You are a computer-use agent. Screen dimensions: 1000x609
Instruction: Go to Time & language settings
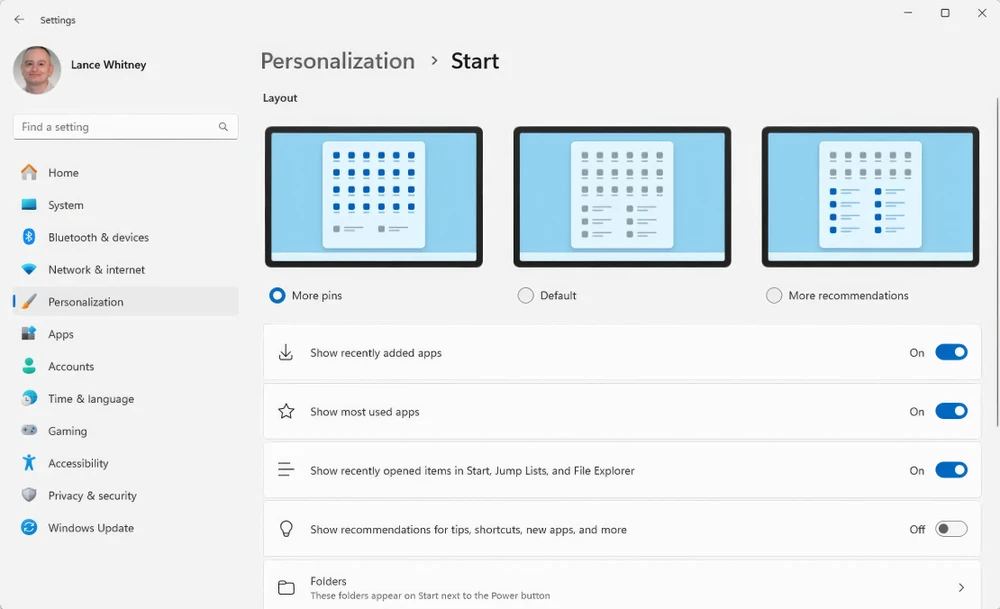coord(90,399)
